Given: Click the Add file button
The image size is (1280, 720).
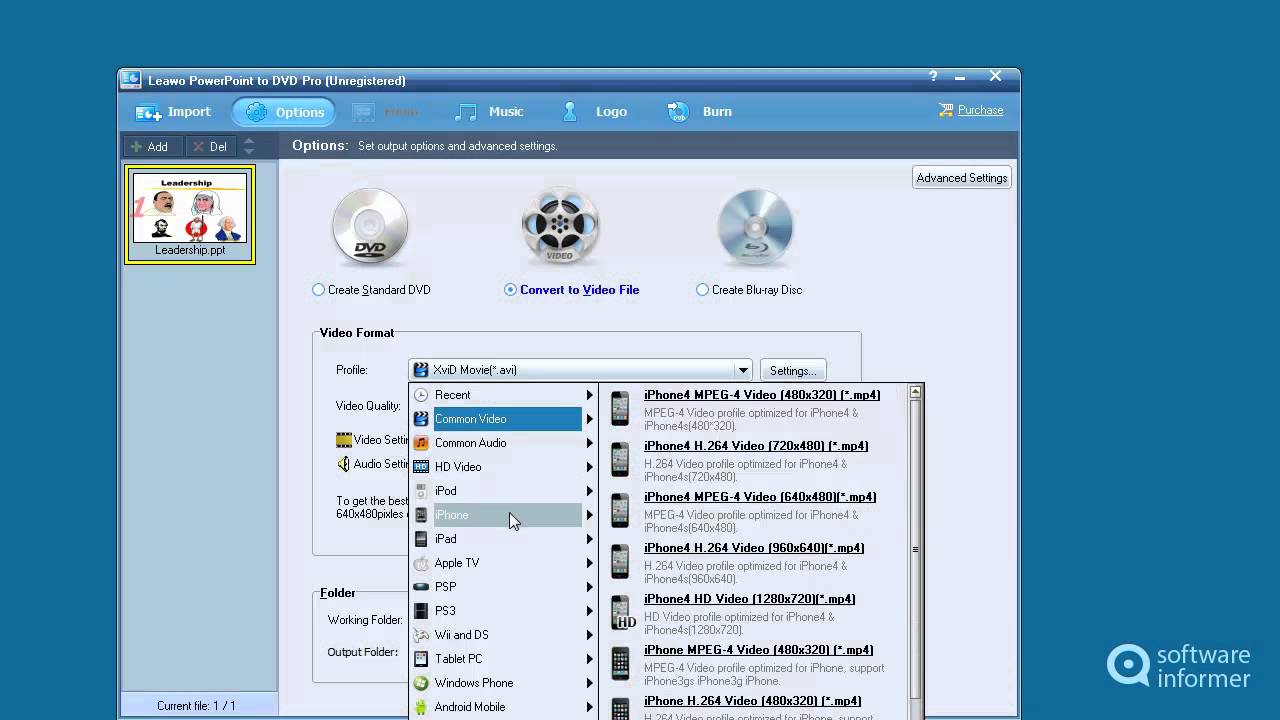Looking at the screenshot, I should 150,146.
